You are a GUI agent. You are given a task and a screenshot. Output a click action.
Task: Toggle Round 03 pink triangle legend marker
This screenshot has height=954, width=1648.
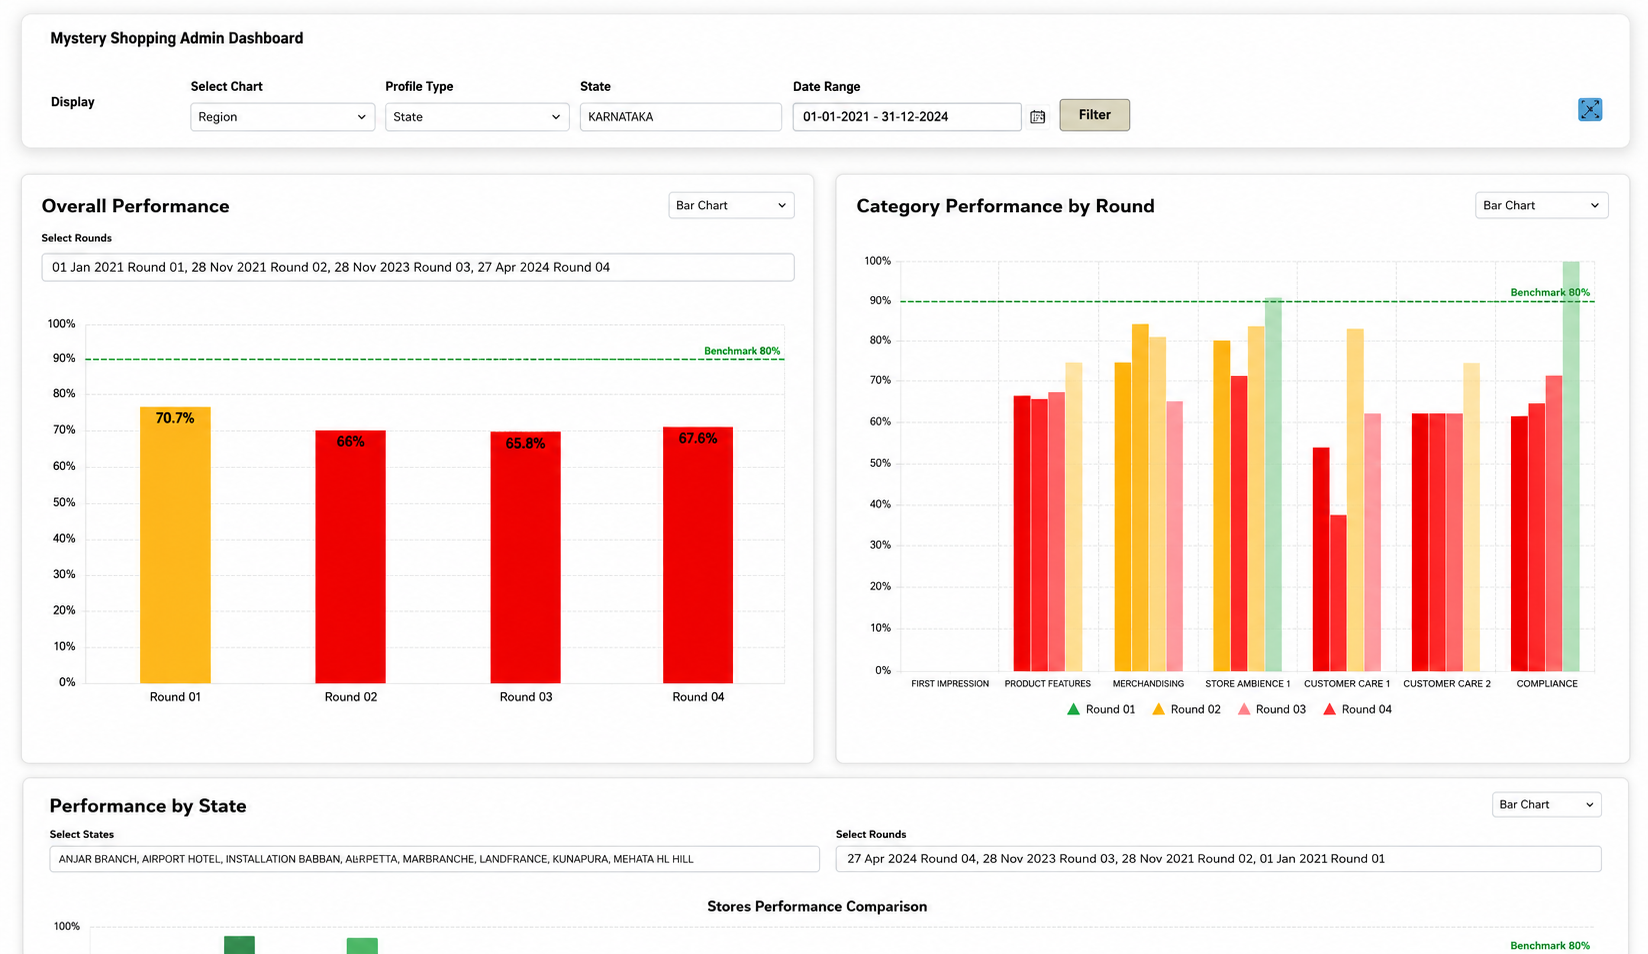pyautogui.click(x=1244, y=709)
